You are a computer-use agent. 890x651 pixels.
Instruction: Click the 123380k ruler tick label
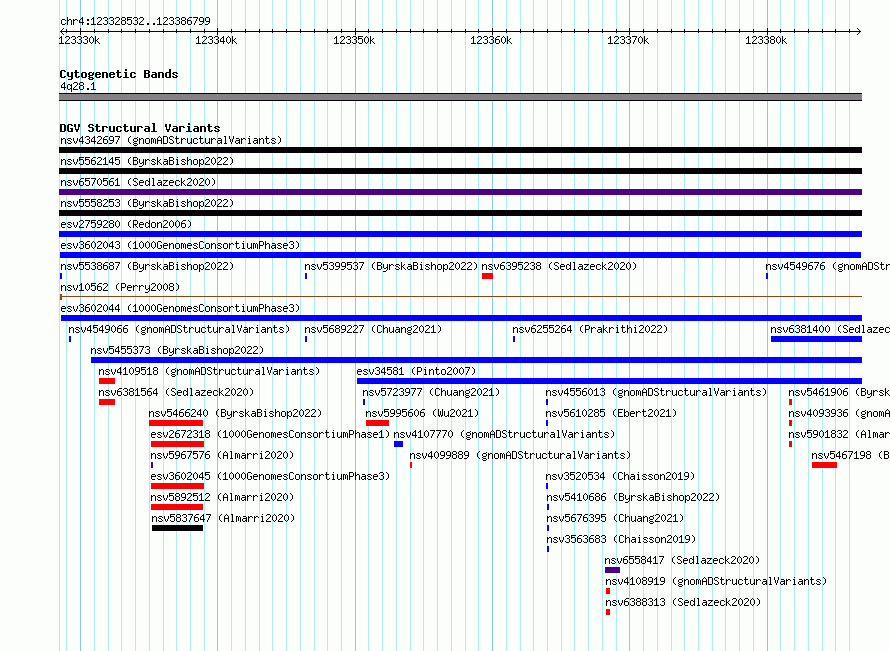(766, 40)
